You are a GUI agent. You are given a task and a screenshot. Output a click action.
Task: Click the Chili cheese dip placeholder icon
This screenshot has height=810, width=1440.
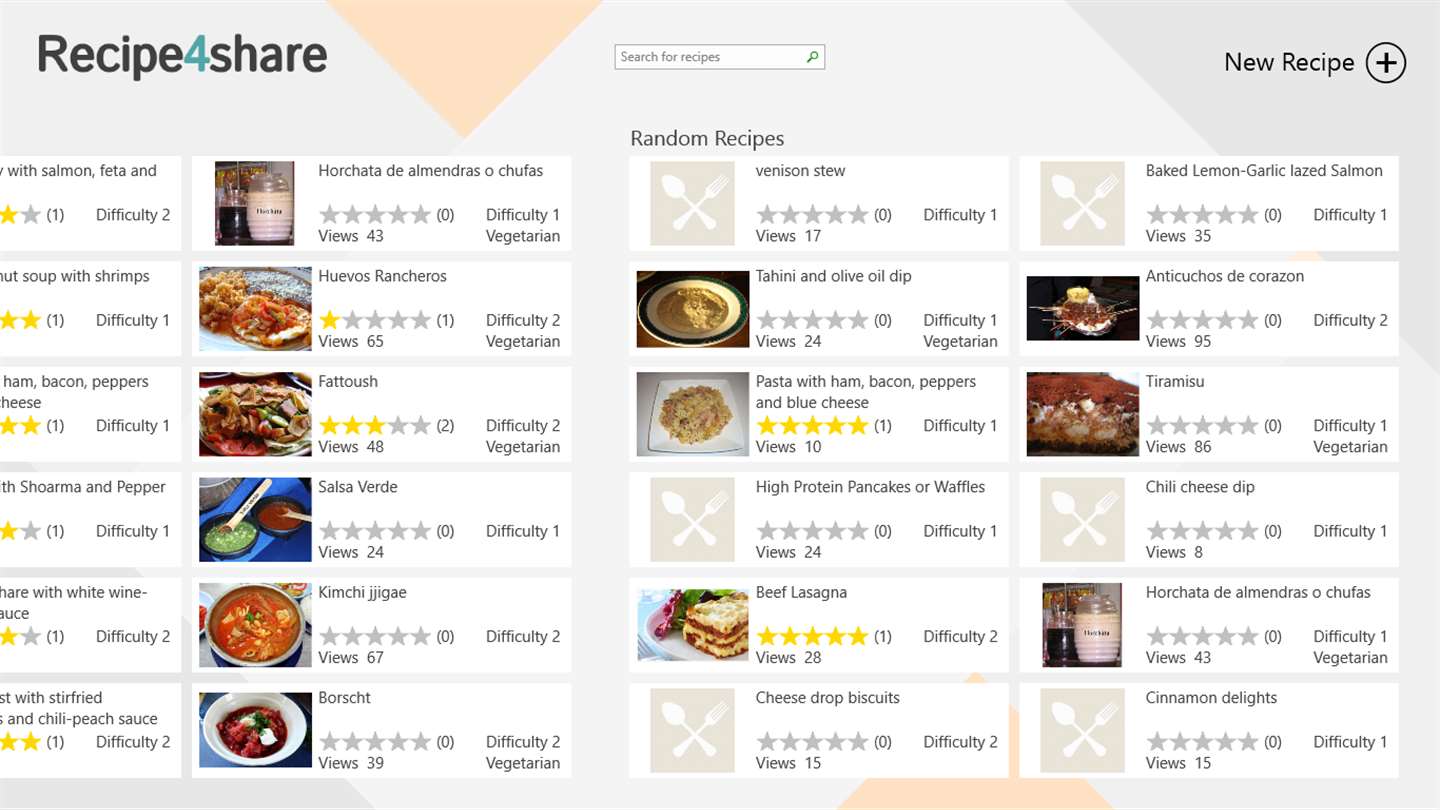(x=1082, y=520)
